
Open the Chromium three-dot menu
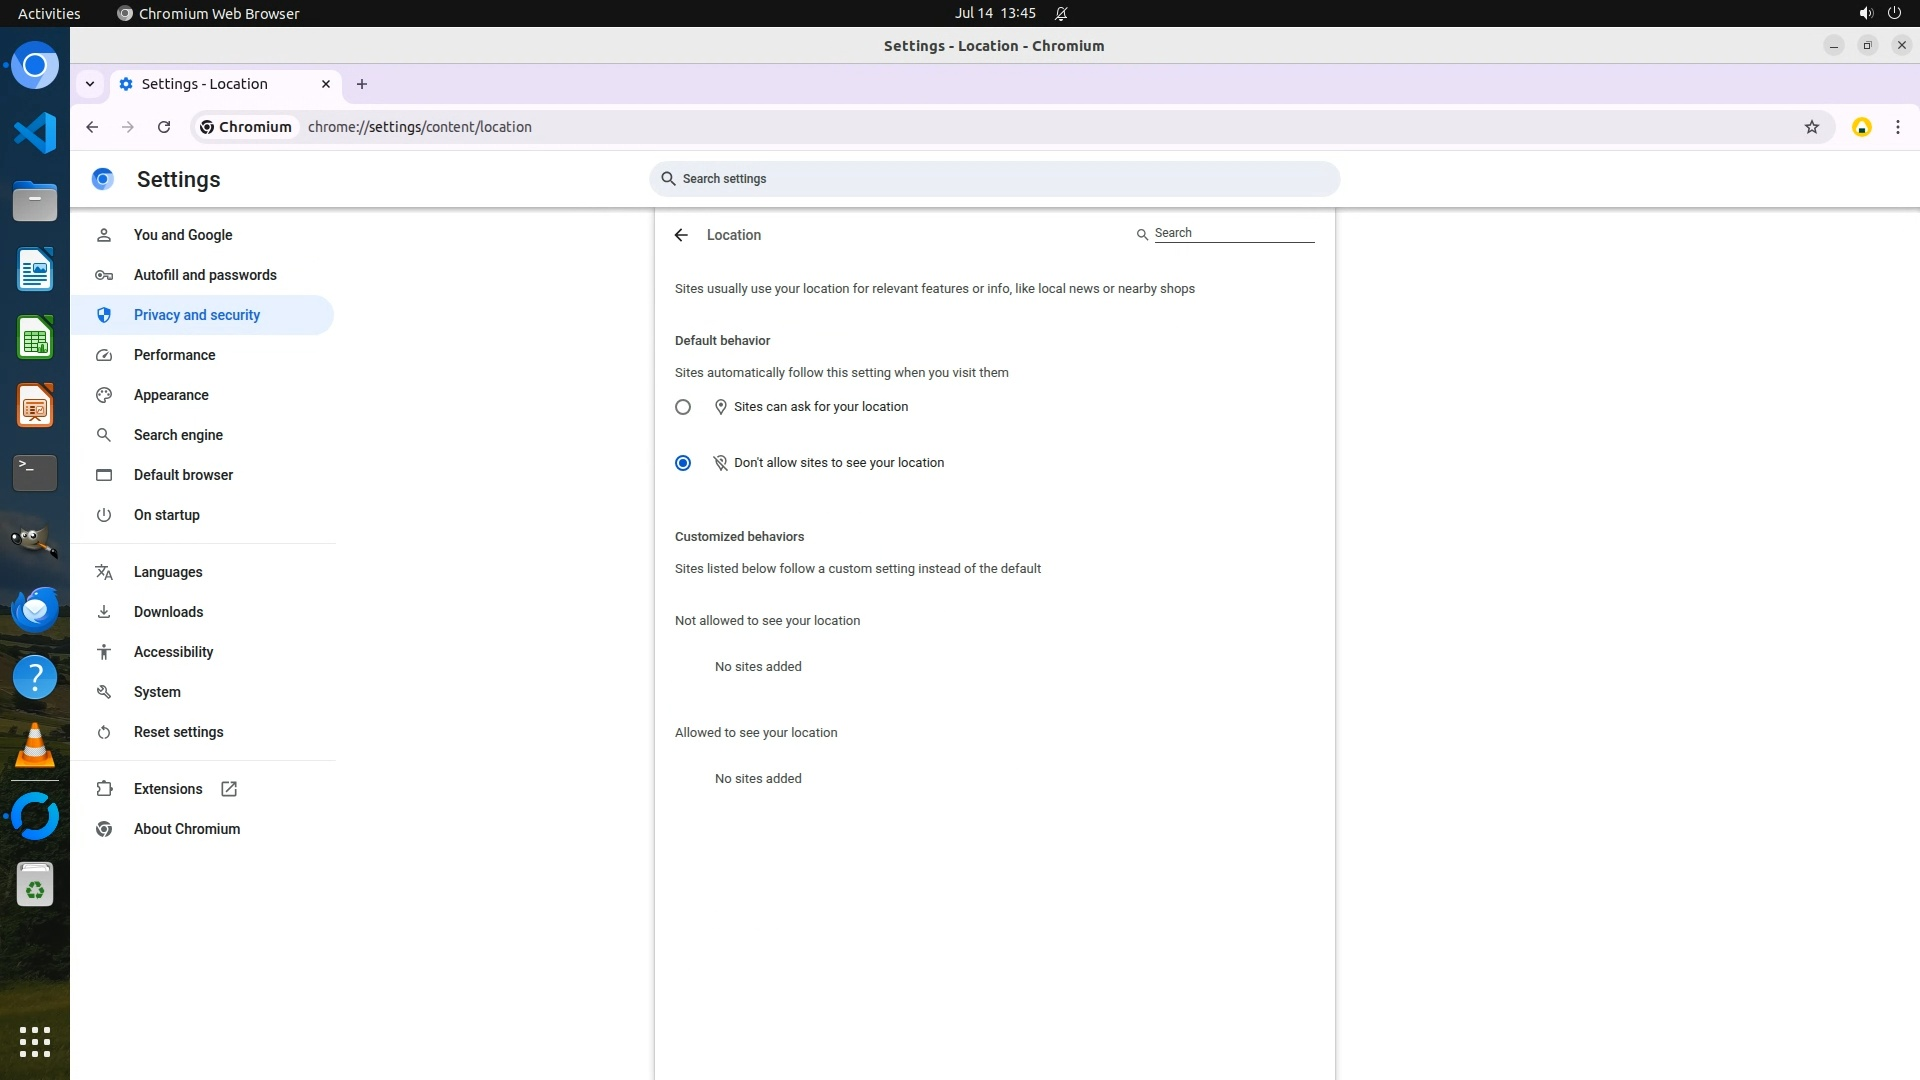(1897, 127)
